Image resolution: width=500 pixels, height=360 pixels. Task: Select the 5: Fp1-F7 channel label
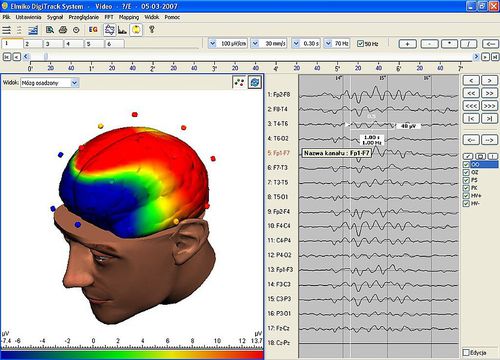coord(279,153)
